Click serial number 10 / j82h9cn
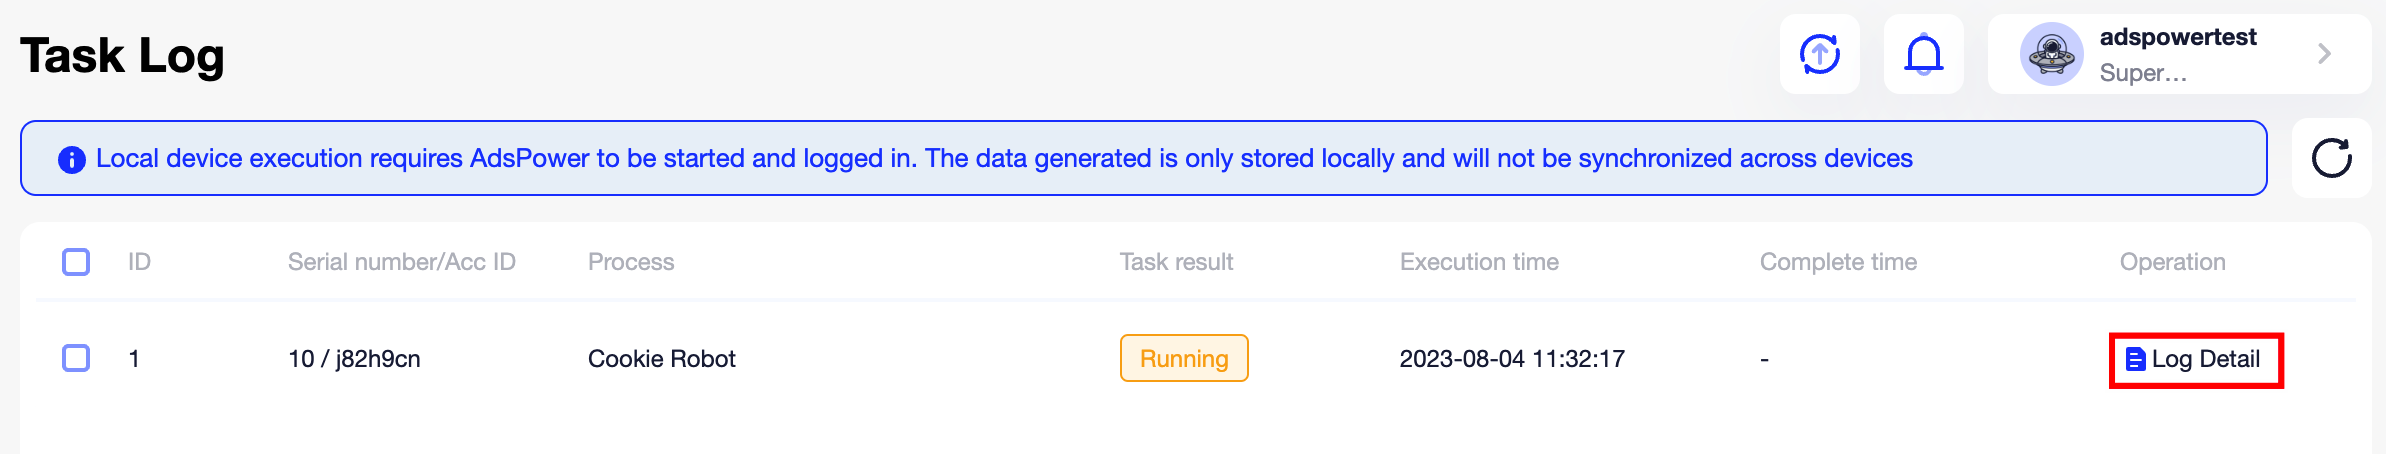This screenshot has height=454, width=2386. pyautogui.click(x=354, y=359)
